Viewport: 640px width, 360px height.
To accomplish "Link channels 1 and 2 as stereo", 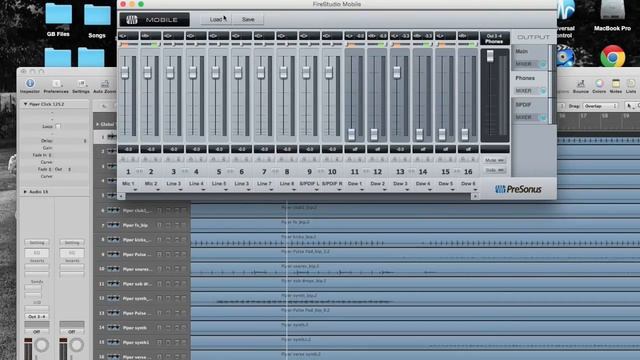I will click(140, 172).
